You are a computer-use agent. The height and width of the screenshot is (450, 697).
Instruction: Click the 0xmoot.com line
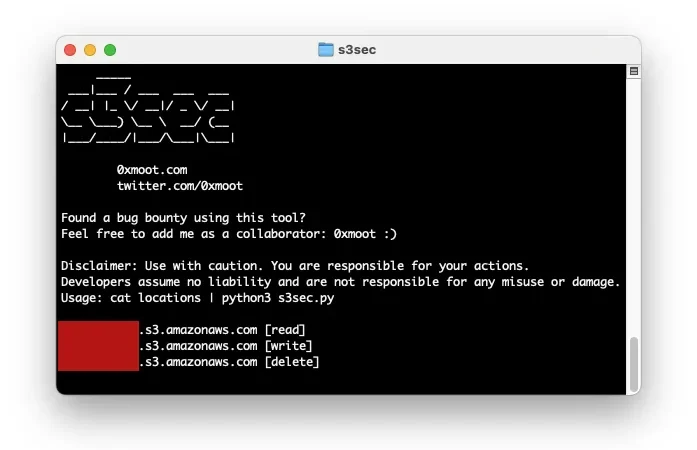[152, 170]
